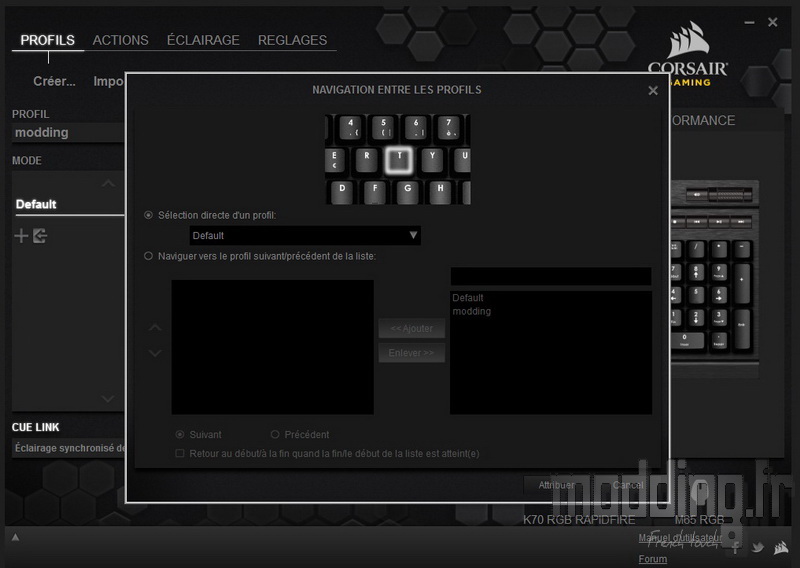Click the << Ajouter button
Screen dimensions: 800x568
tap(411, 329)
